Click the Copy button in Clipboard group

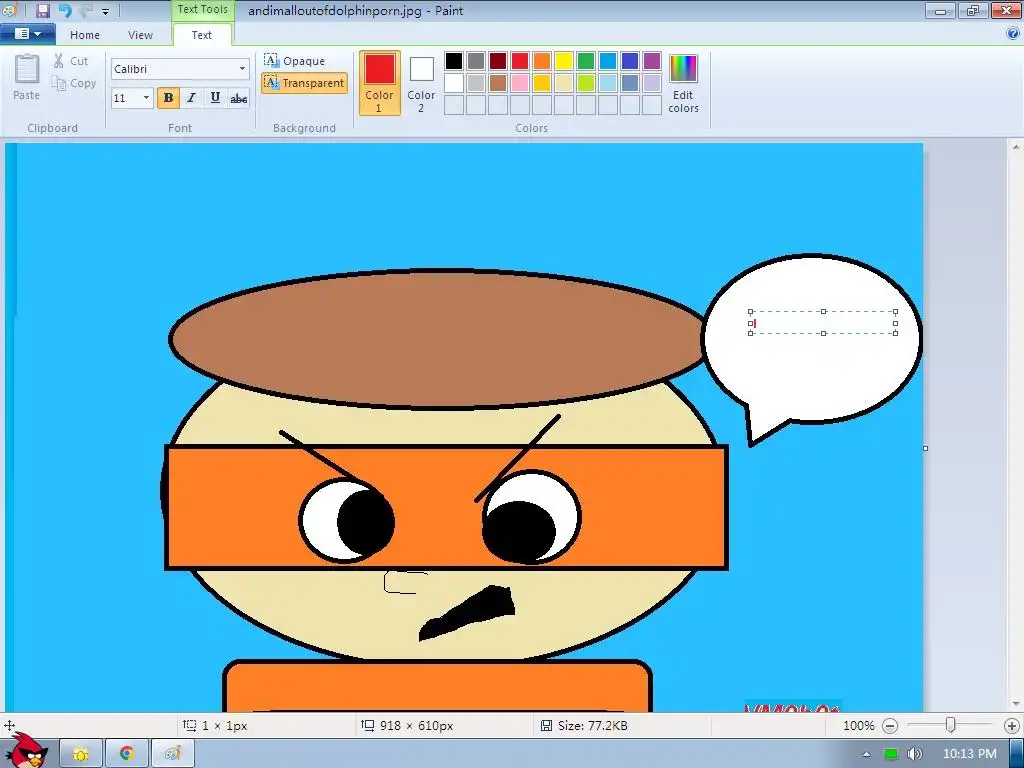coord(74,83)
